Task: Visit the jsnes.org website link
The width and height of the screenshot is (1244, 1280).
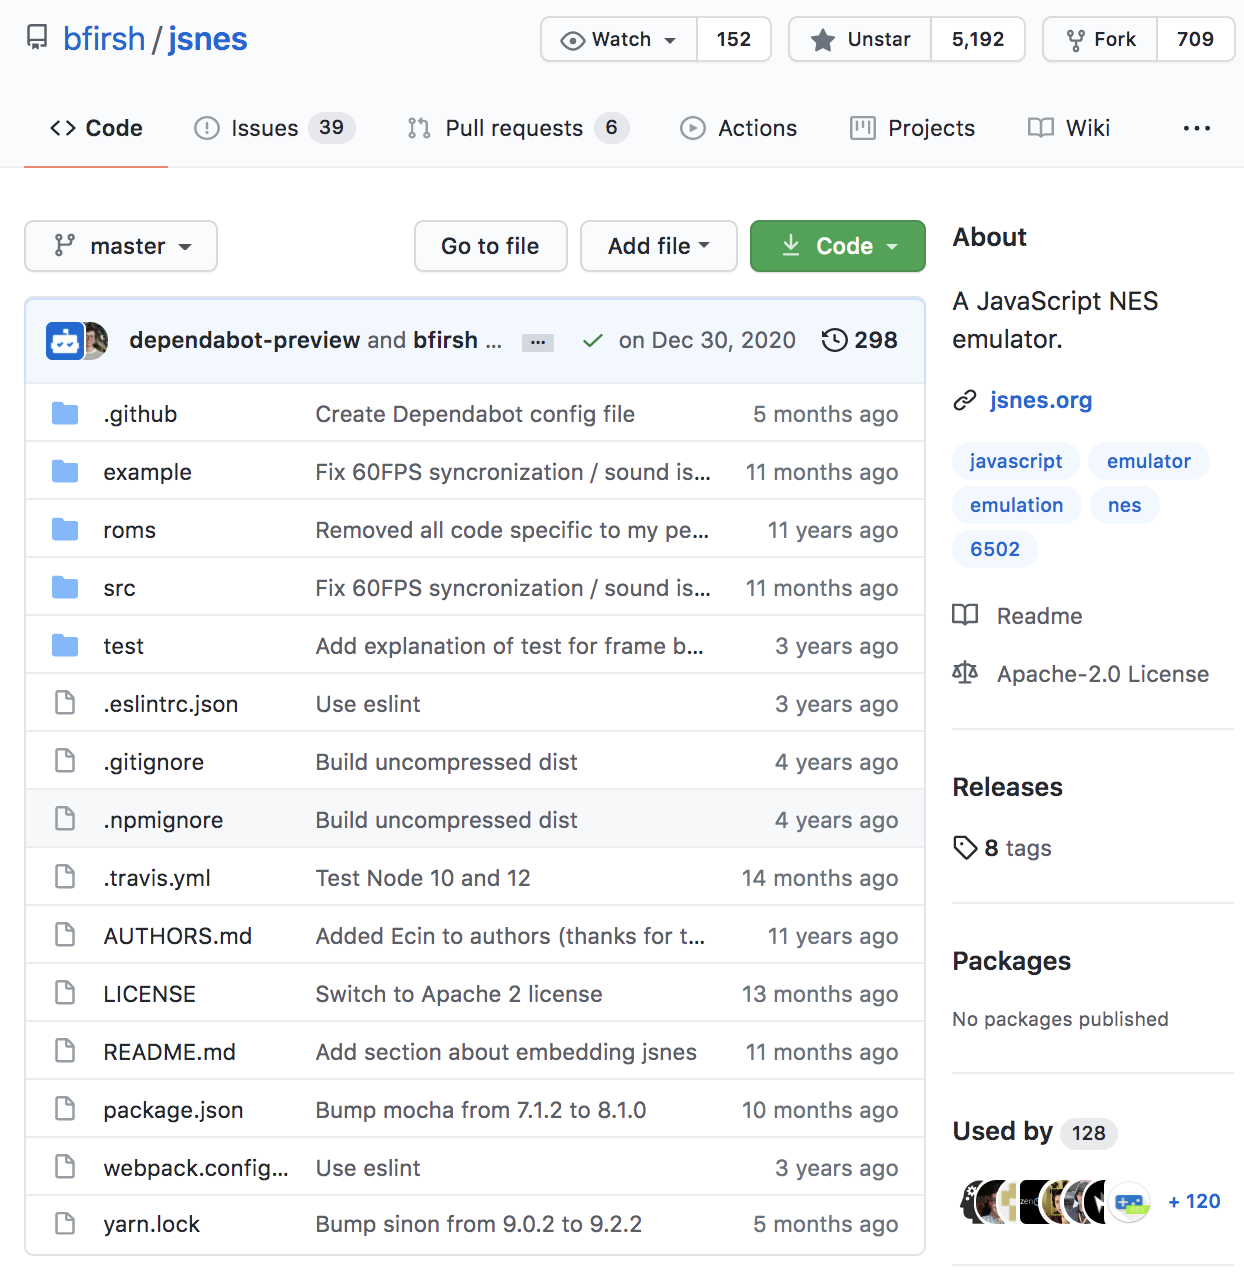Action: pyautogui.click(x=1041, y=400)
